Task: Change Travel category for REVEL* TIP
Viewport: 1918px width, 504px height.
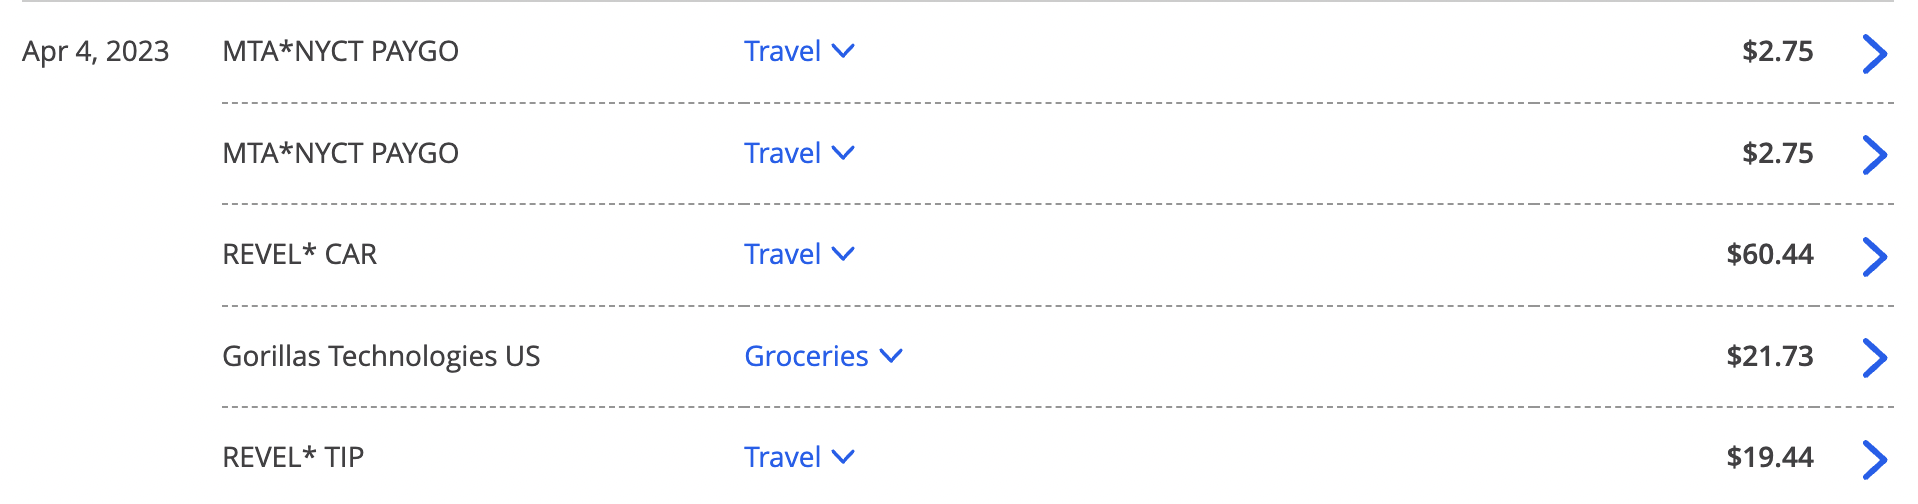Action: (799, 457)
